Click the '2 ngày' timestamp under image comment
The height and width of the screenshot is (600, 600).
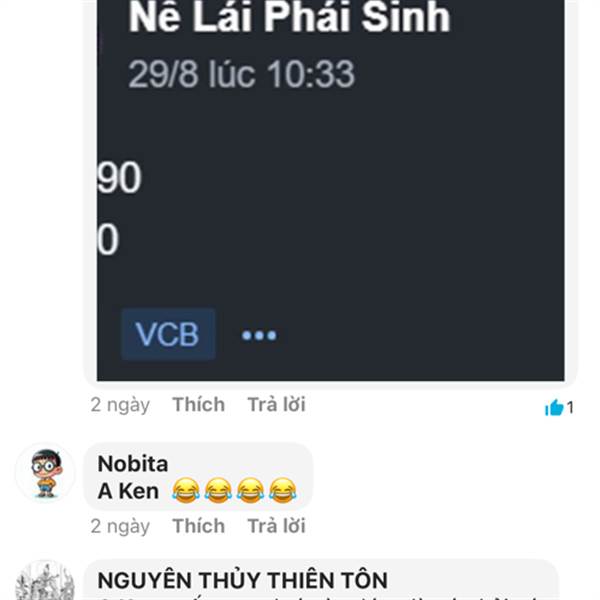120,405
